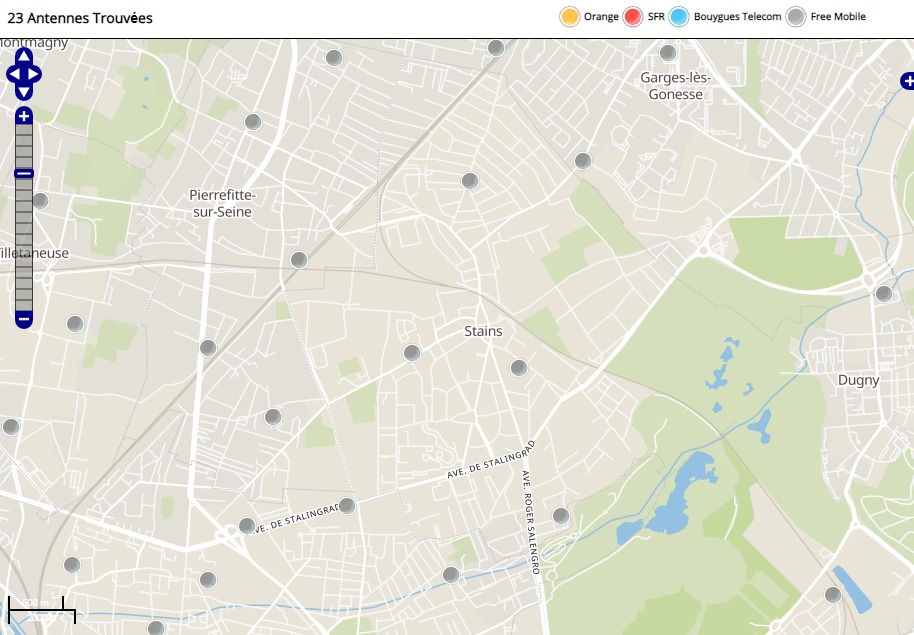The width and height of the screenshot is (914, 635).
Task: Toggle the SFR operator filter
Action: point(632,17)
